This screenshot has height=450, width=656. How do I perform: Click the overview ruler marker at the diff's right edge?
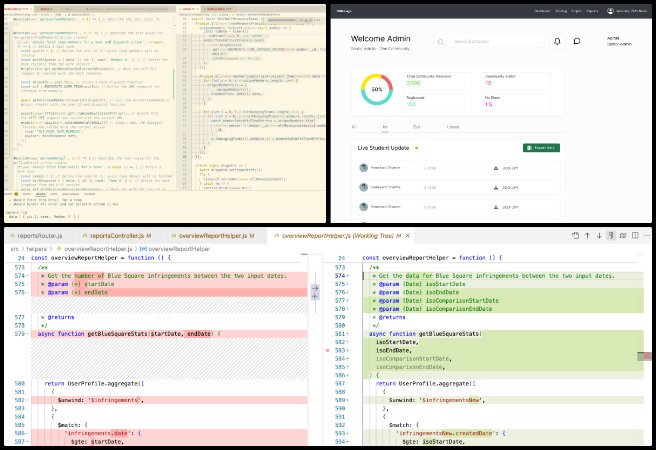click(644, 356)
